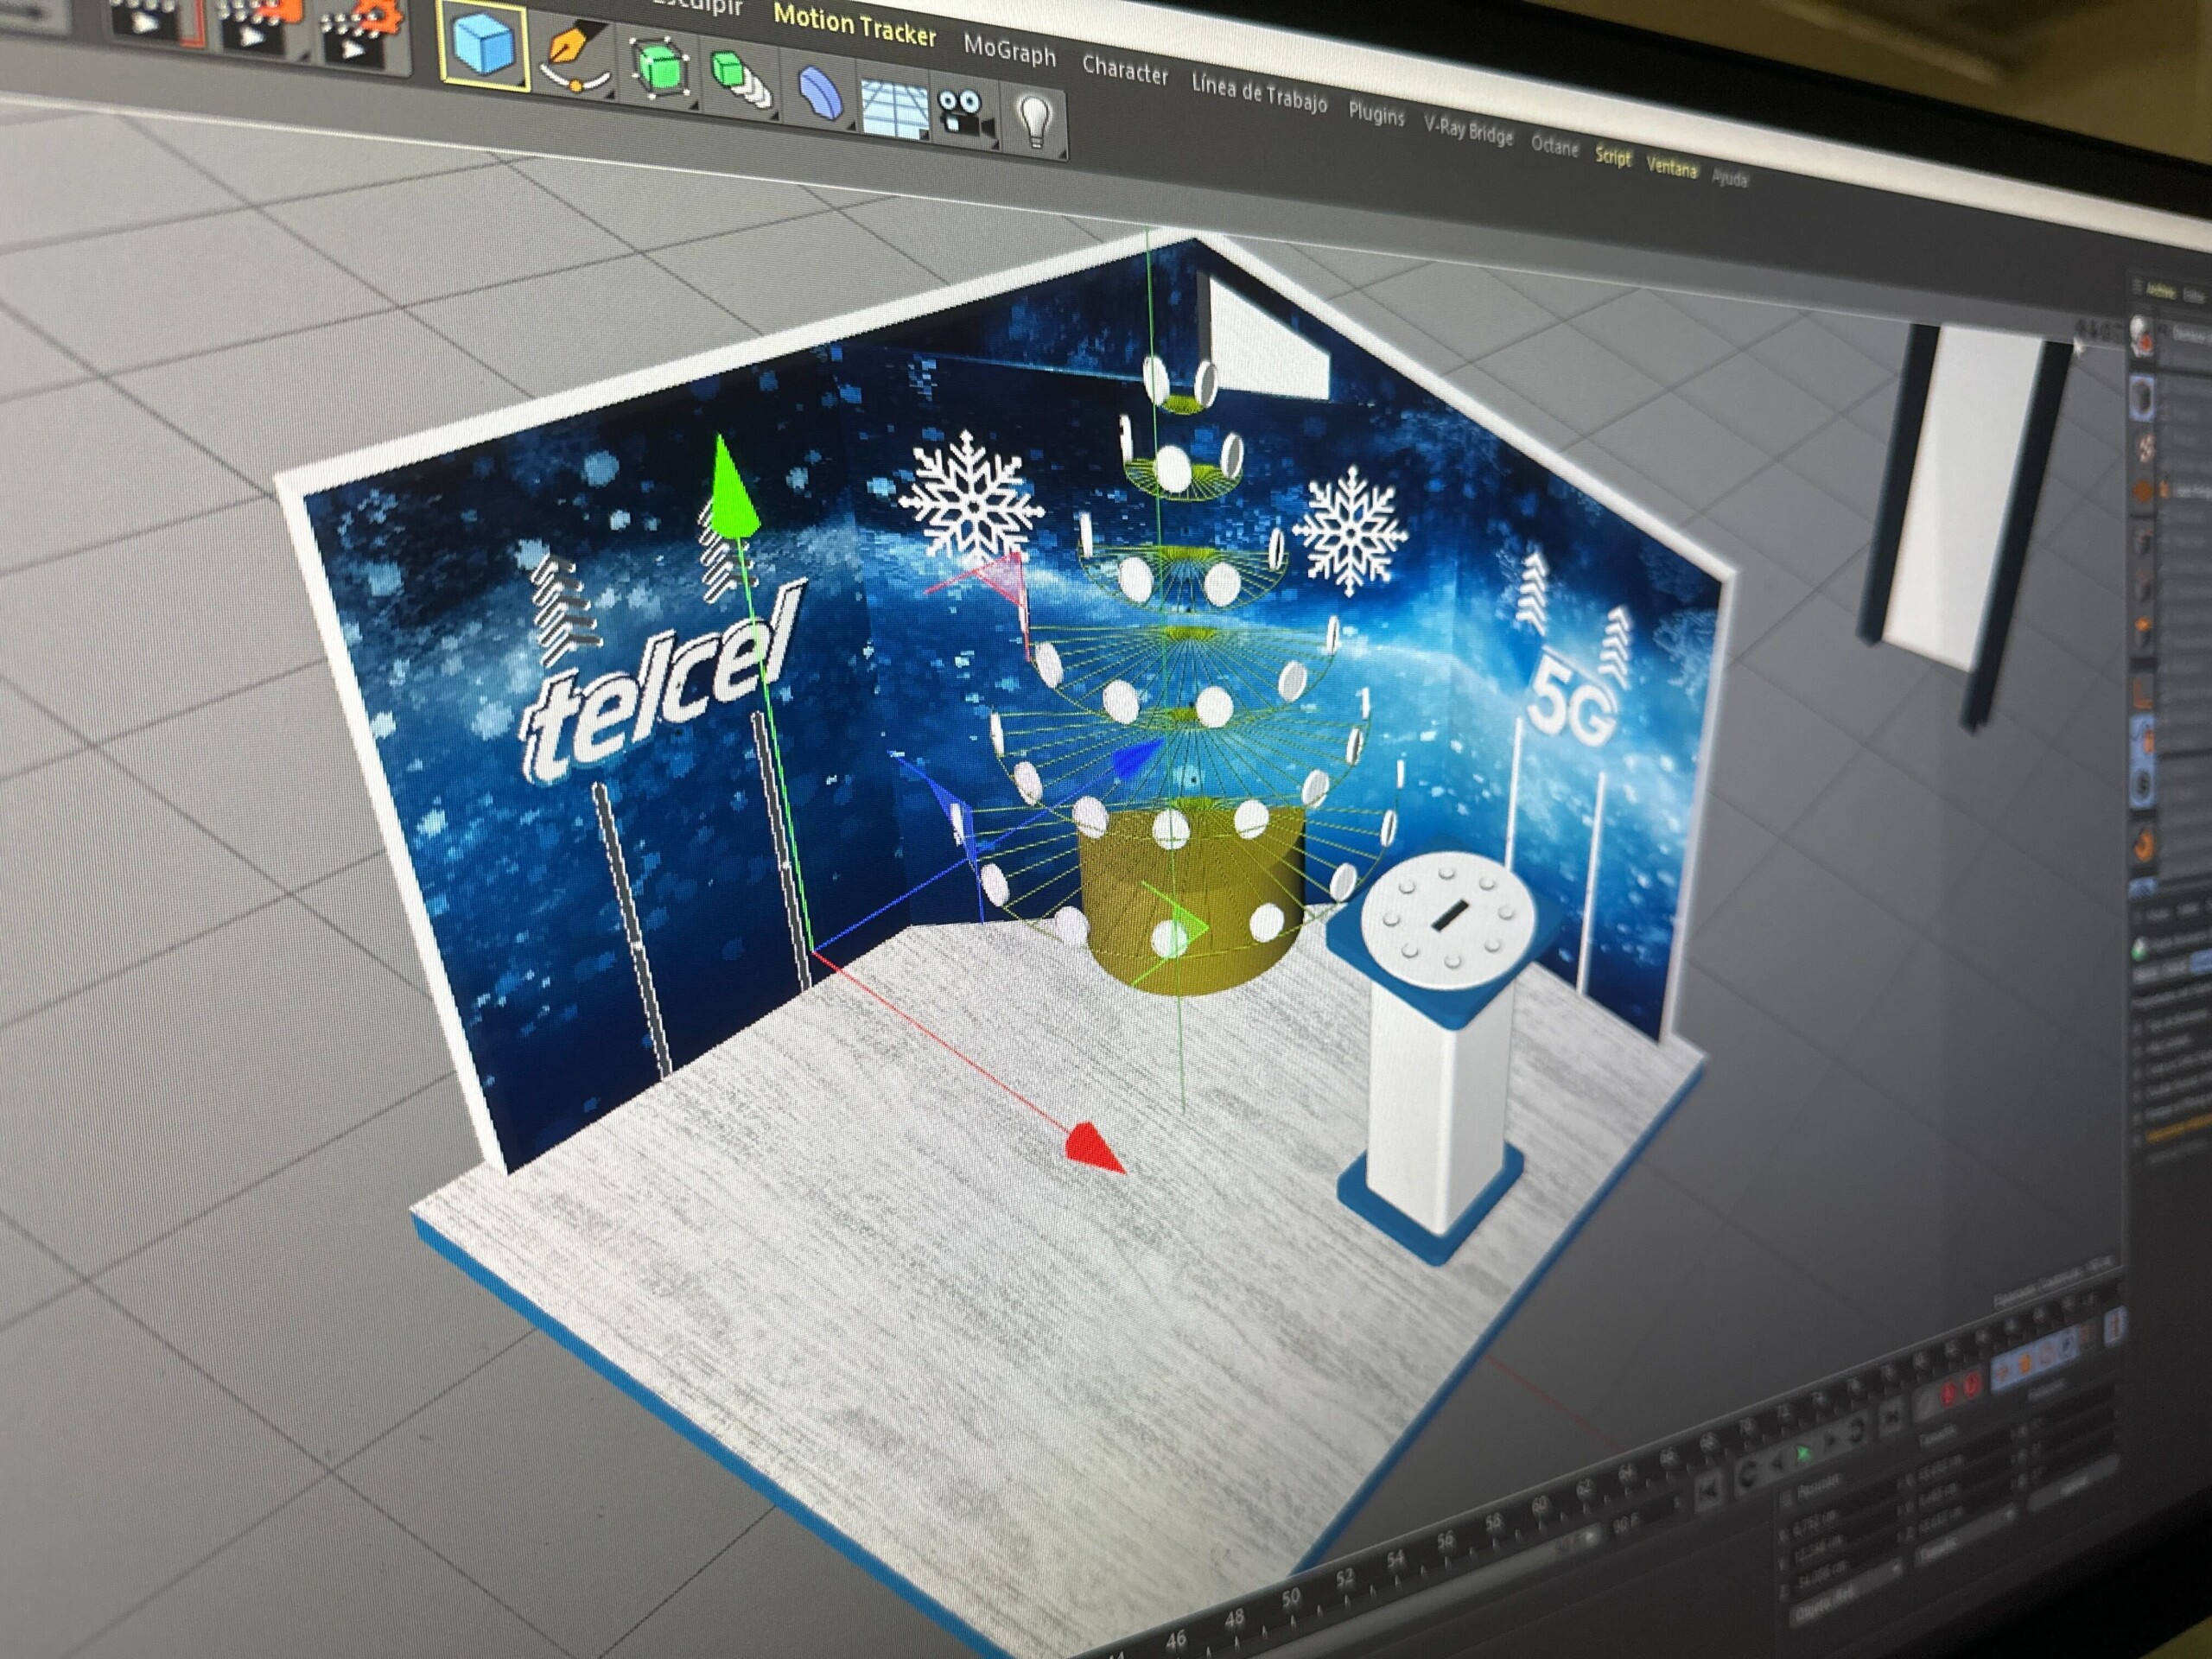Screen dimensions: 2212x1659
Task: Select the Cube primitive tool
Action: pyautogui.click(x=484, y=46)
